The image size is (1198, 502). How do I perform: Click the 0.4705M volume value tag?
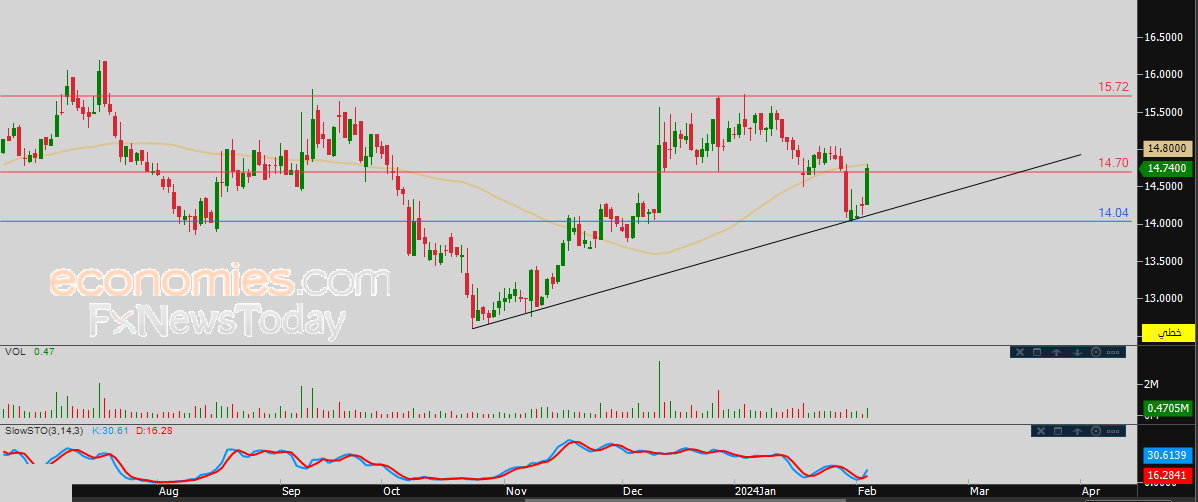pos(1169,409)
